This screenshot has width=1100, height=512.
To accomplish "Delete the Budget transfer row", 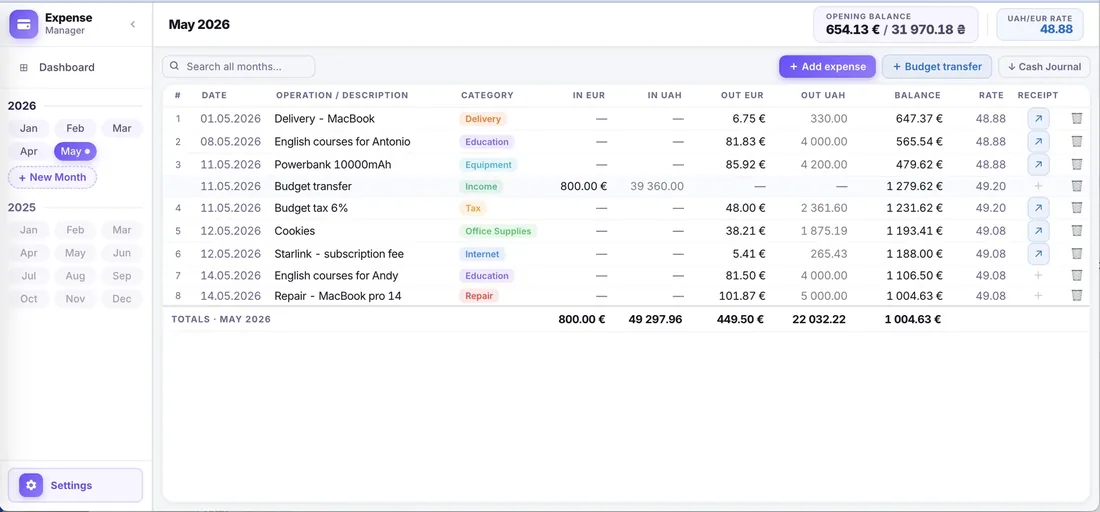I will [x=1077, y=186].
